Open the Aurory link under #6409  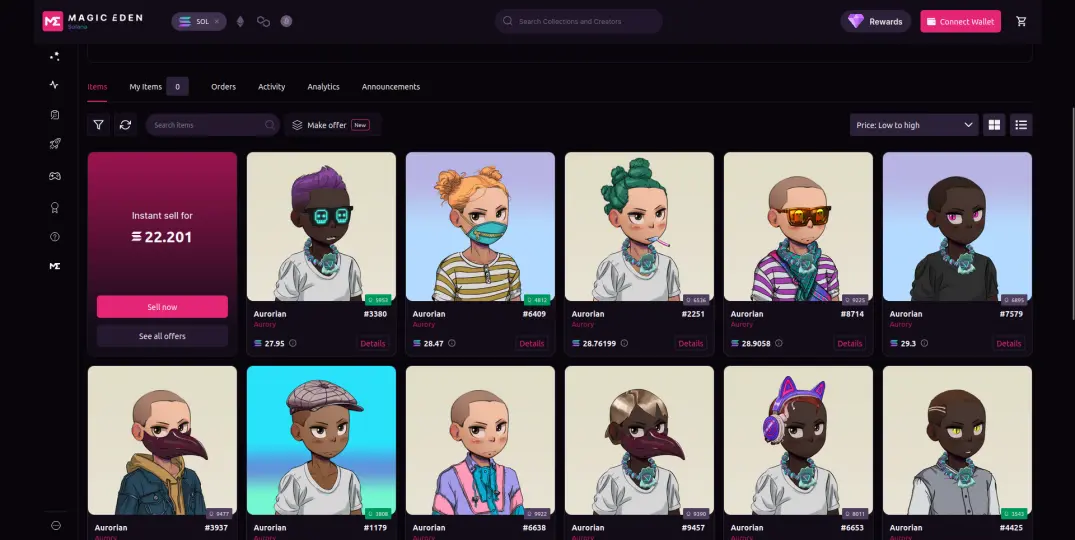point(424,324)
